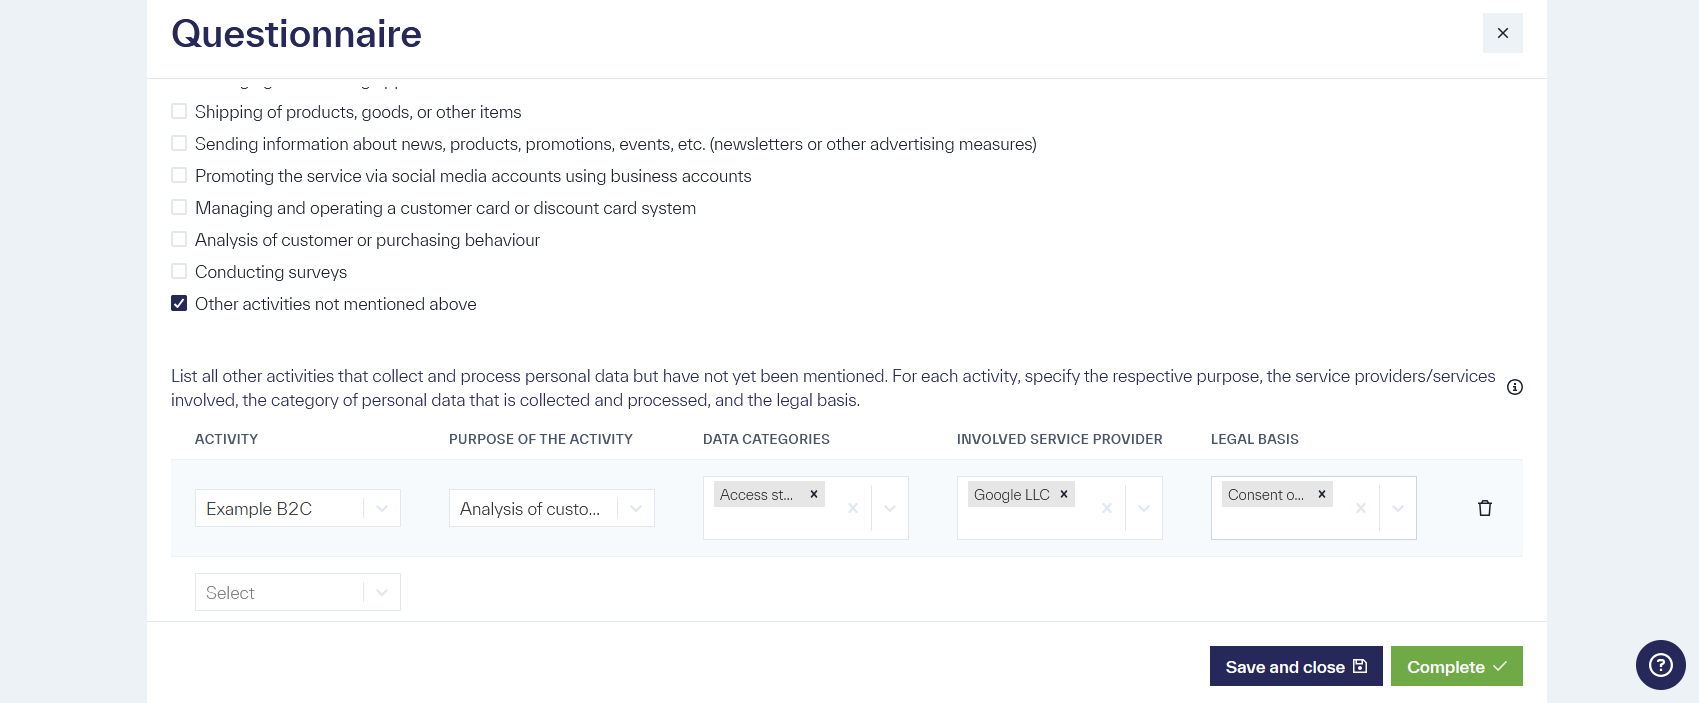This screenshot has width=1699, height=703.
Task: Uncheck Other activities not mentioned above
Action: (179, 304)
